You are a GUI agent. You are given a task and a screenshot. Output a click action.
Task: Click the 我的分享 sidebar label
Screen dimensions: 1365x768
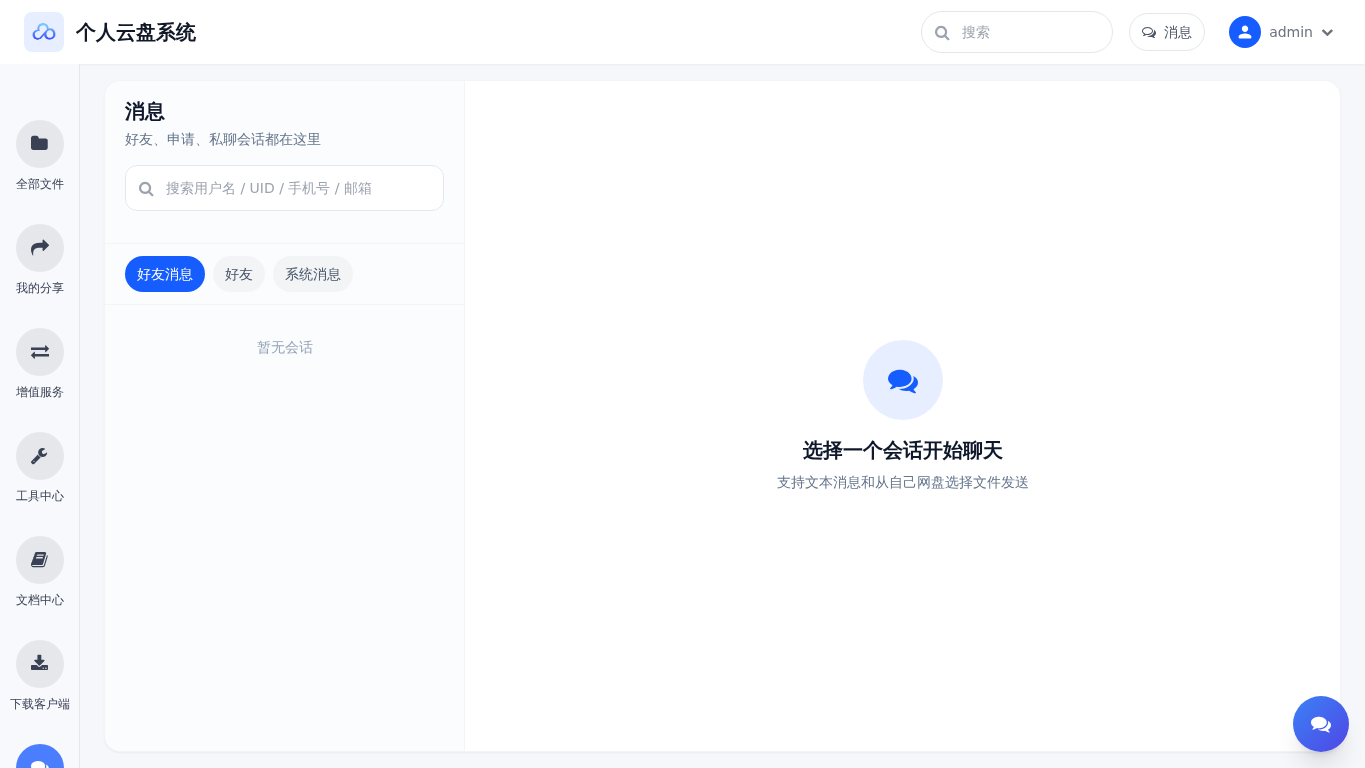click(40, 288)
